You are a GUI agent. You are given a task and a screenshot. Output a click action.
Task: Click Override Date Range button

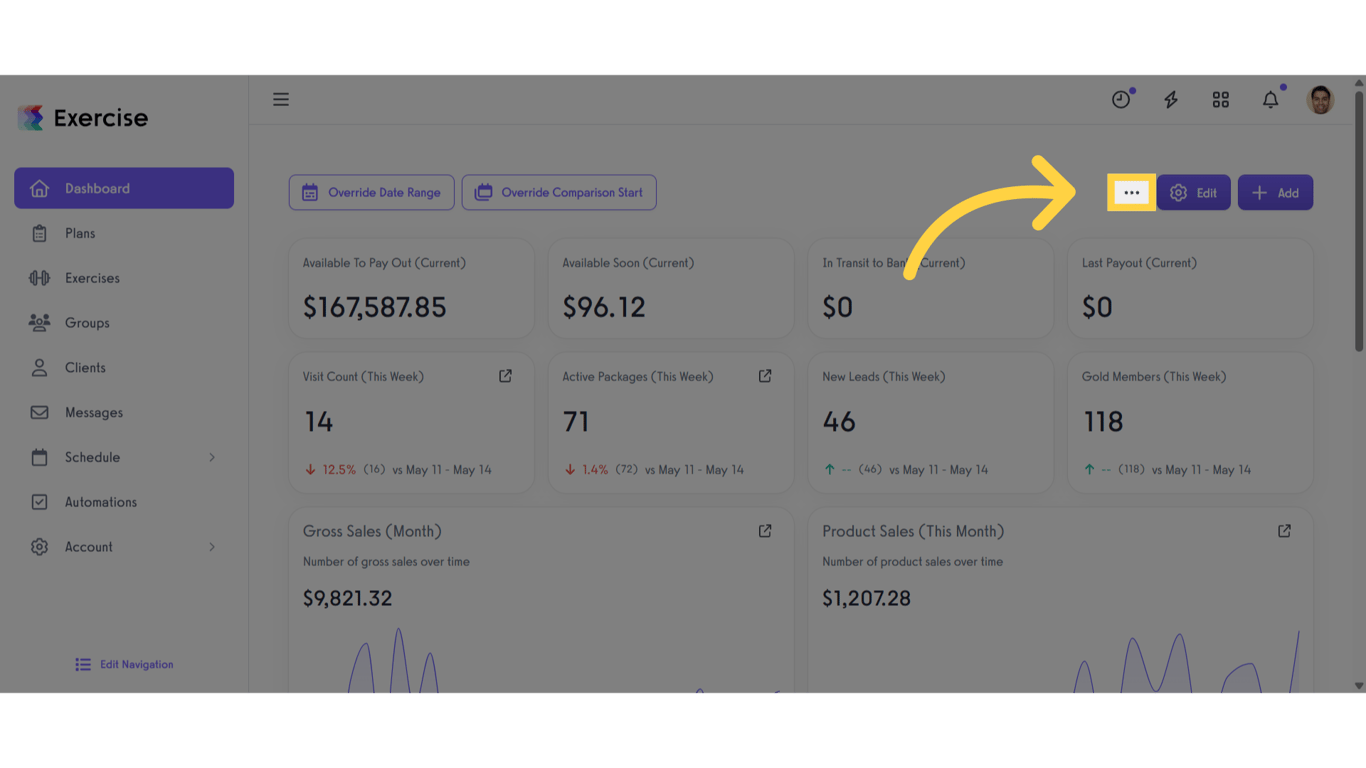(x=372, y=192)
